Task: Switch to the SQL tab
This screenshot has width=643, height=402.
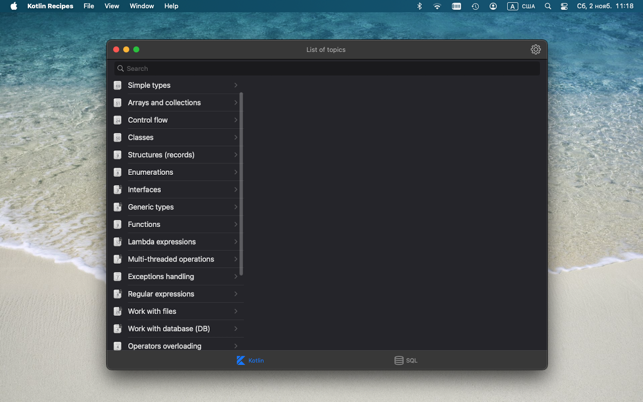Action: tap(406, 361)
